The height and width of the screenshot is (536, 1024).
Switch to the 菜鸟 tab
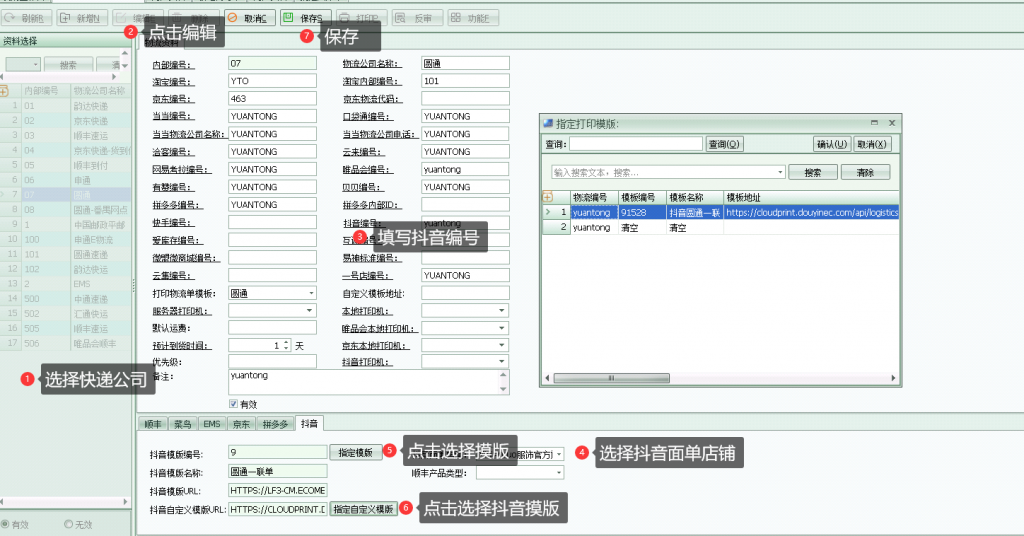183,424
